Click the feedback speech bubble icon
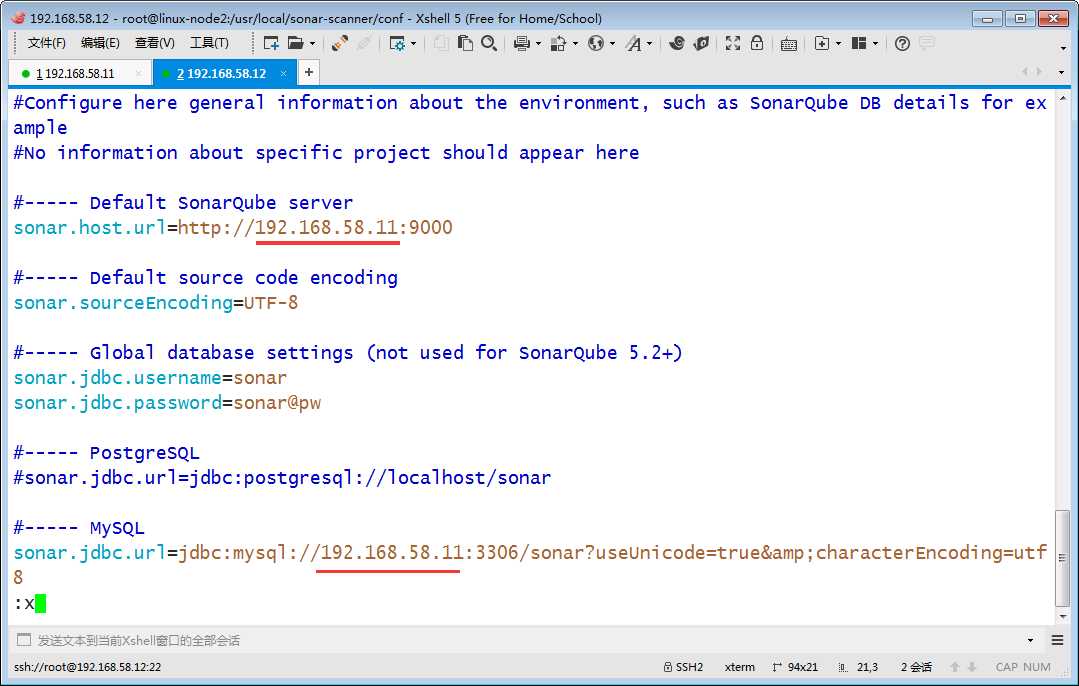1079x686 pixels. coord(927,43)
